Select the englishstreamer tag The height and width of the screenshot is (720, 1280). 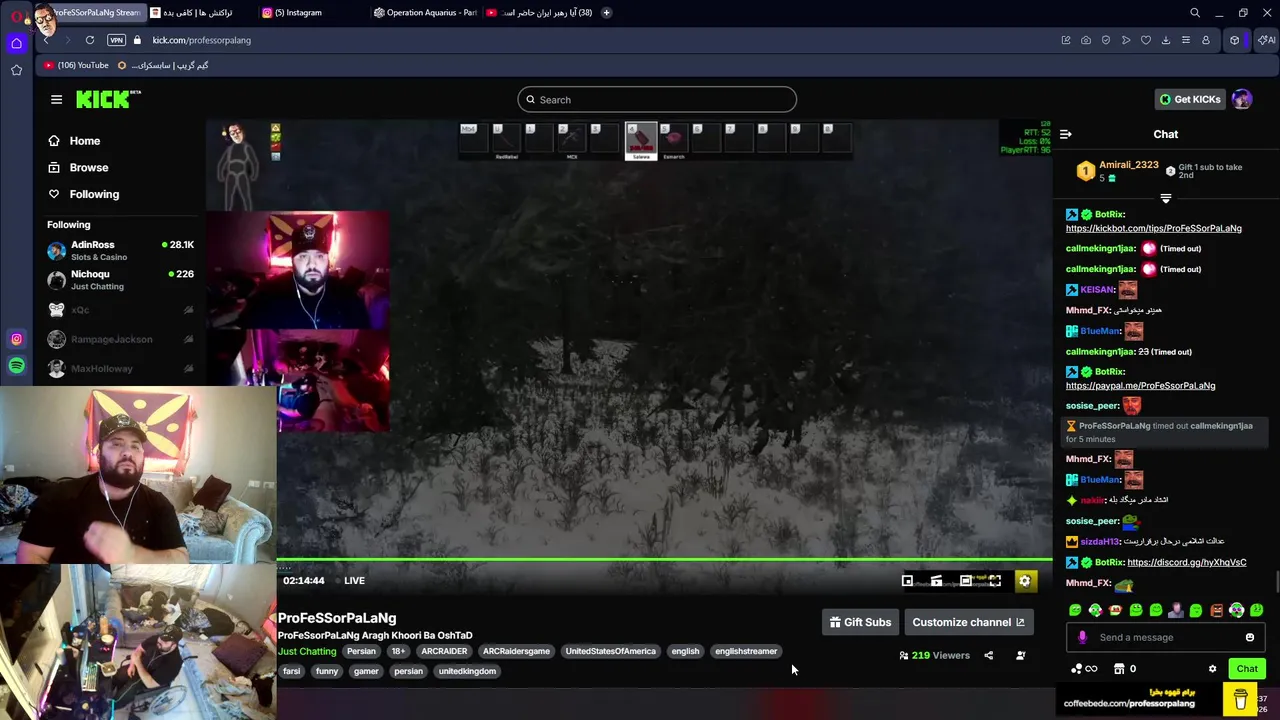point(746,651)
